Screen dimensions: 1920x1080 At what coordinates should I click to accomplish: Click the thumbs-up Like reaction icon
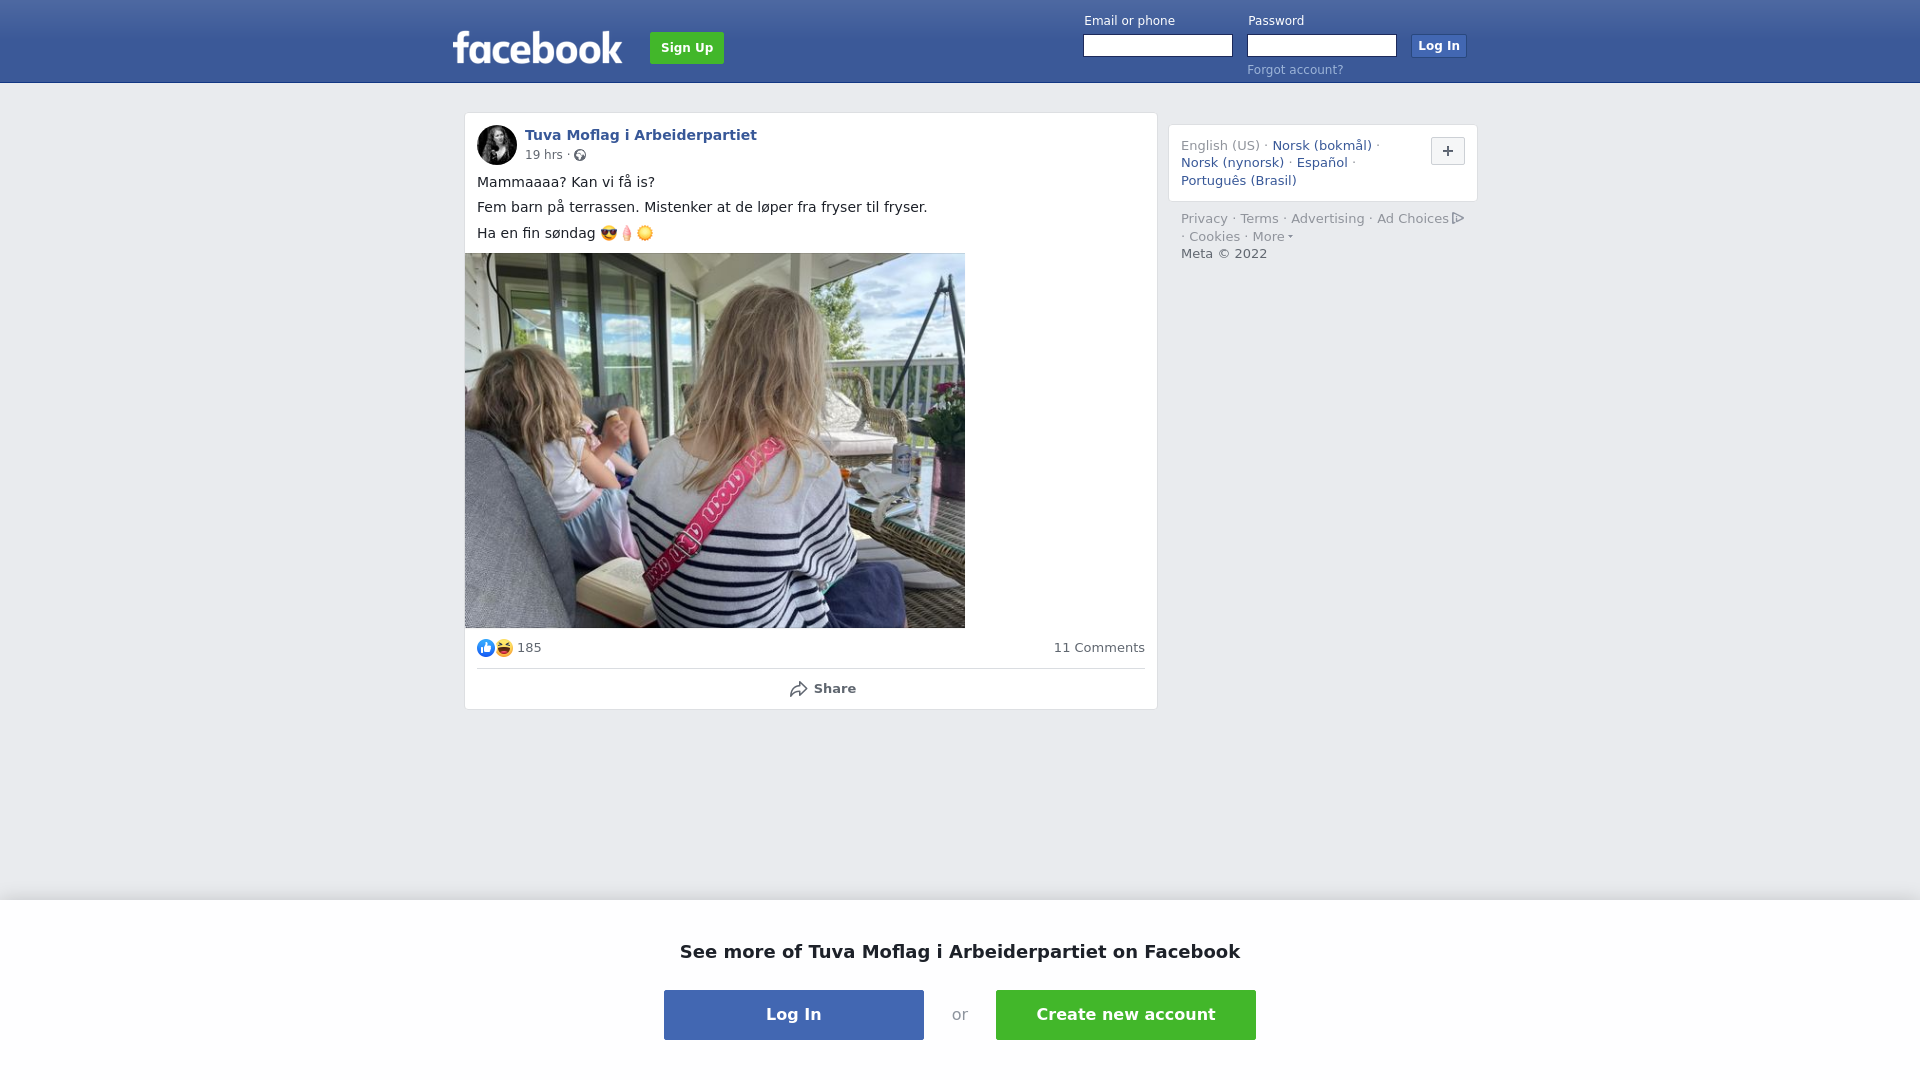click(486, 648)
